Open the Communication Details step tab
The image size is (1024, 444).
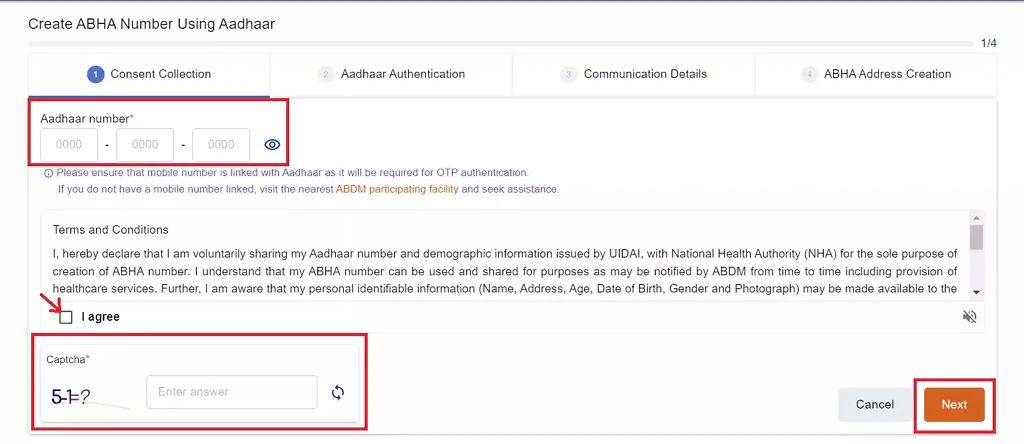tap(633, 74)
